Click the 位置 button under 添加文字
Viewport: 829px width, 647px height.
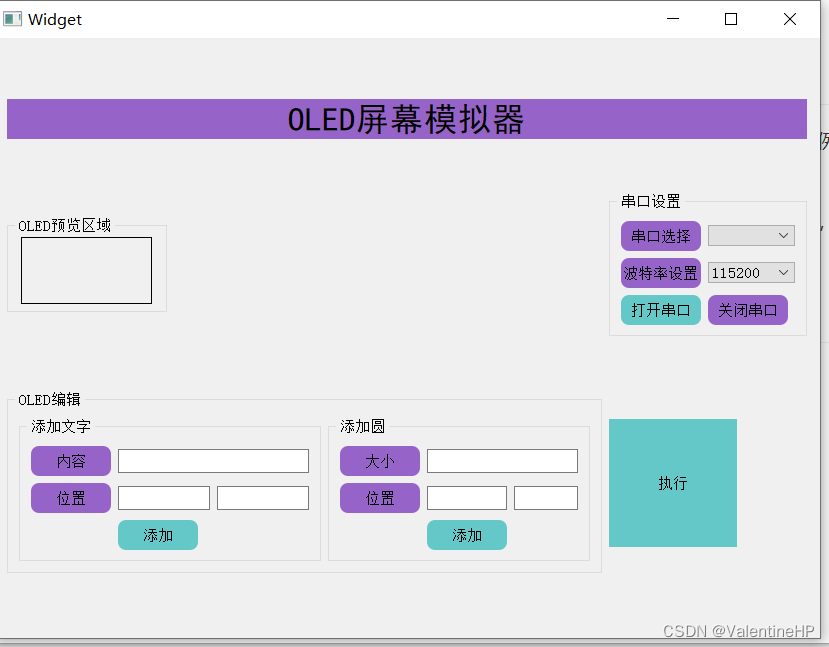point(70,497)
